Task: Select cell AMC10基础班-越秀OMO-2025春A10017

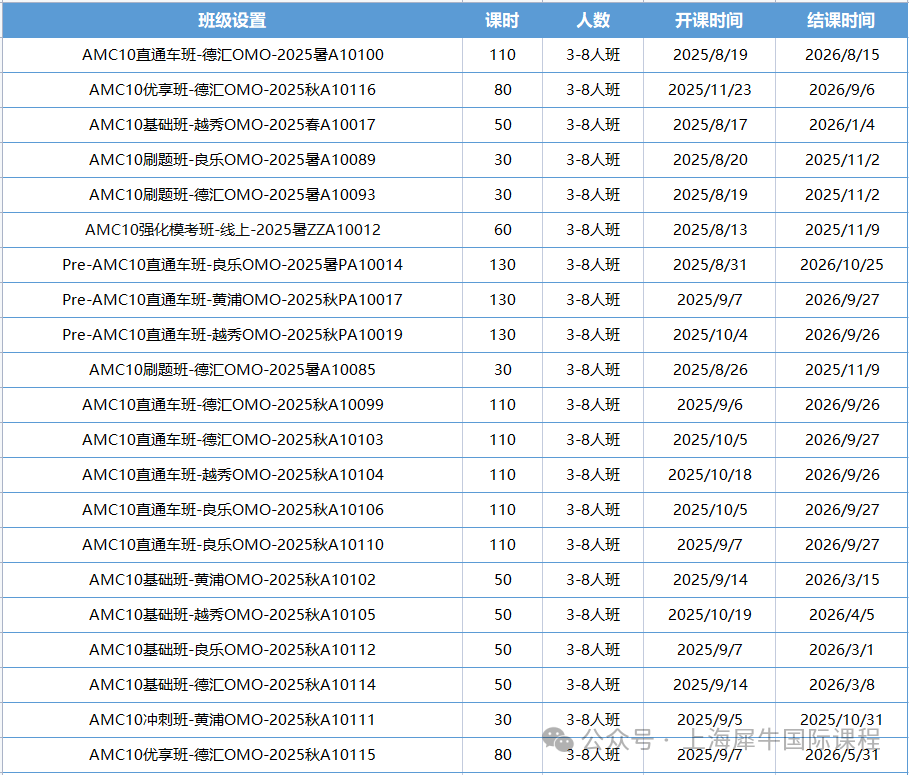Action: coord(232,125)
